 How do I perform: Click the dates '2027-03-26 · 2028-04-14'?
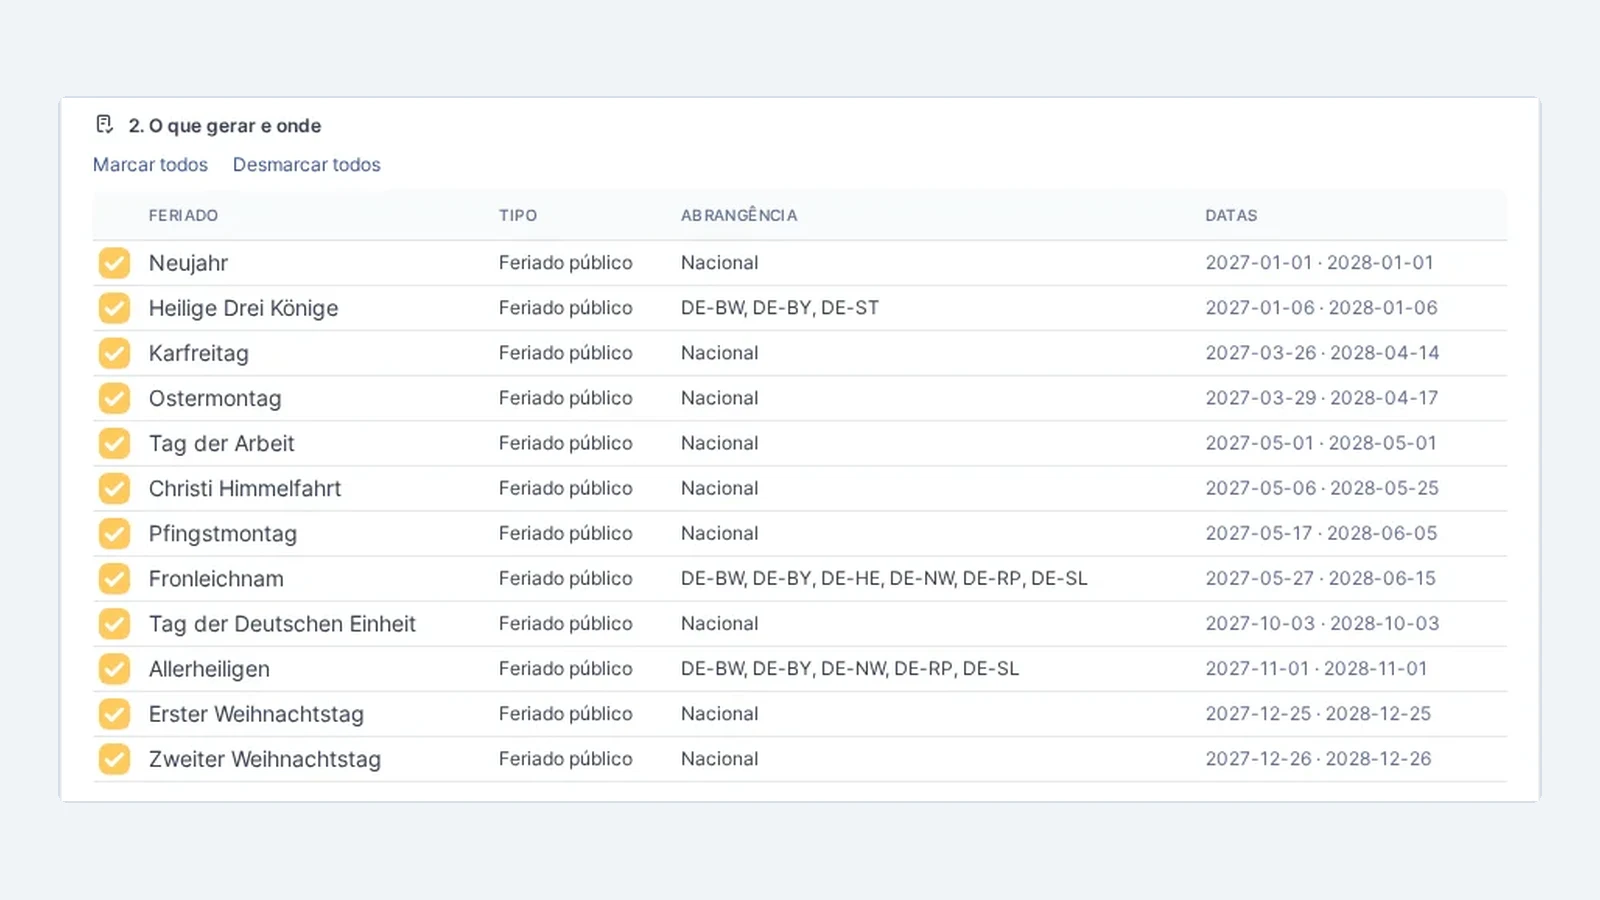tap(1322, 353)
